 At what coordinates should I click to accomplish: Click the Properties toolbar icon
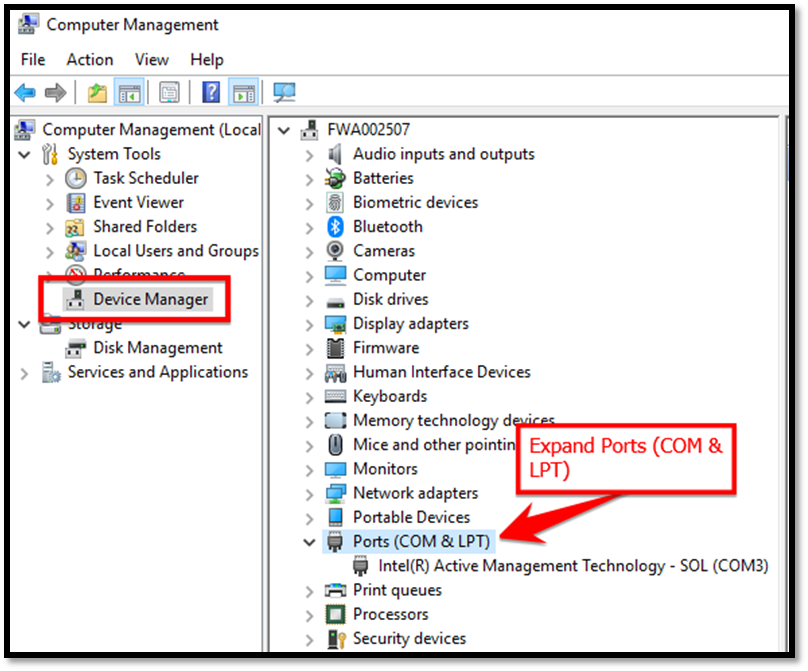pos(170,93)
